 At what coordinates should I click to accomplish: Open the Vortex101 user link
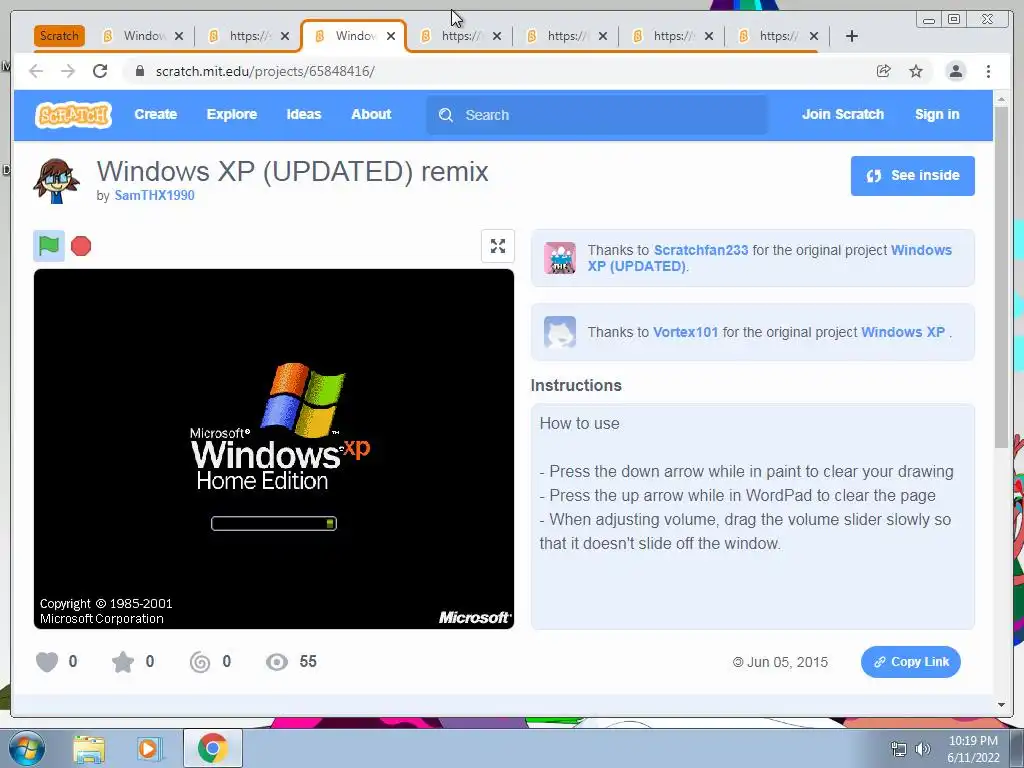(685, 332)
